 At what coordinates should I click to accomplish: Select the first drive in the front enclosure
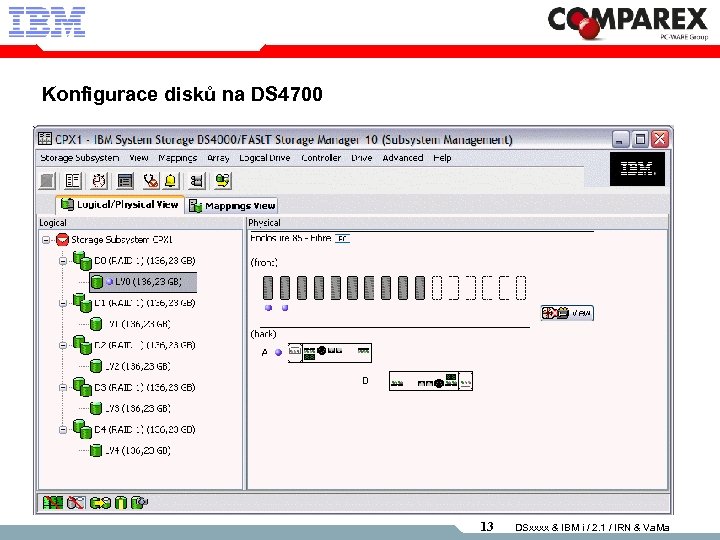click(x=268, y=288)
